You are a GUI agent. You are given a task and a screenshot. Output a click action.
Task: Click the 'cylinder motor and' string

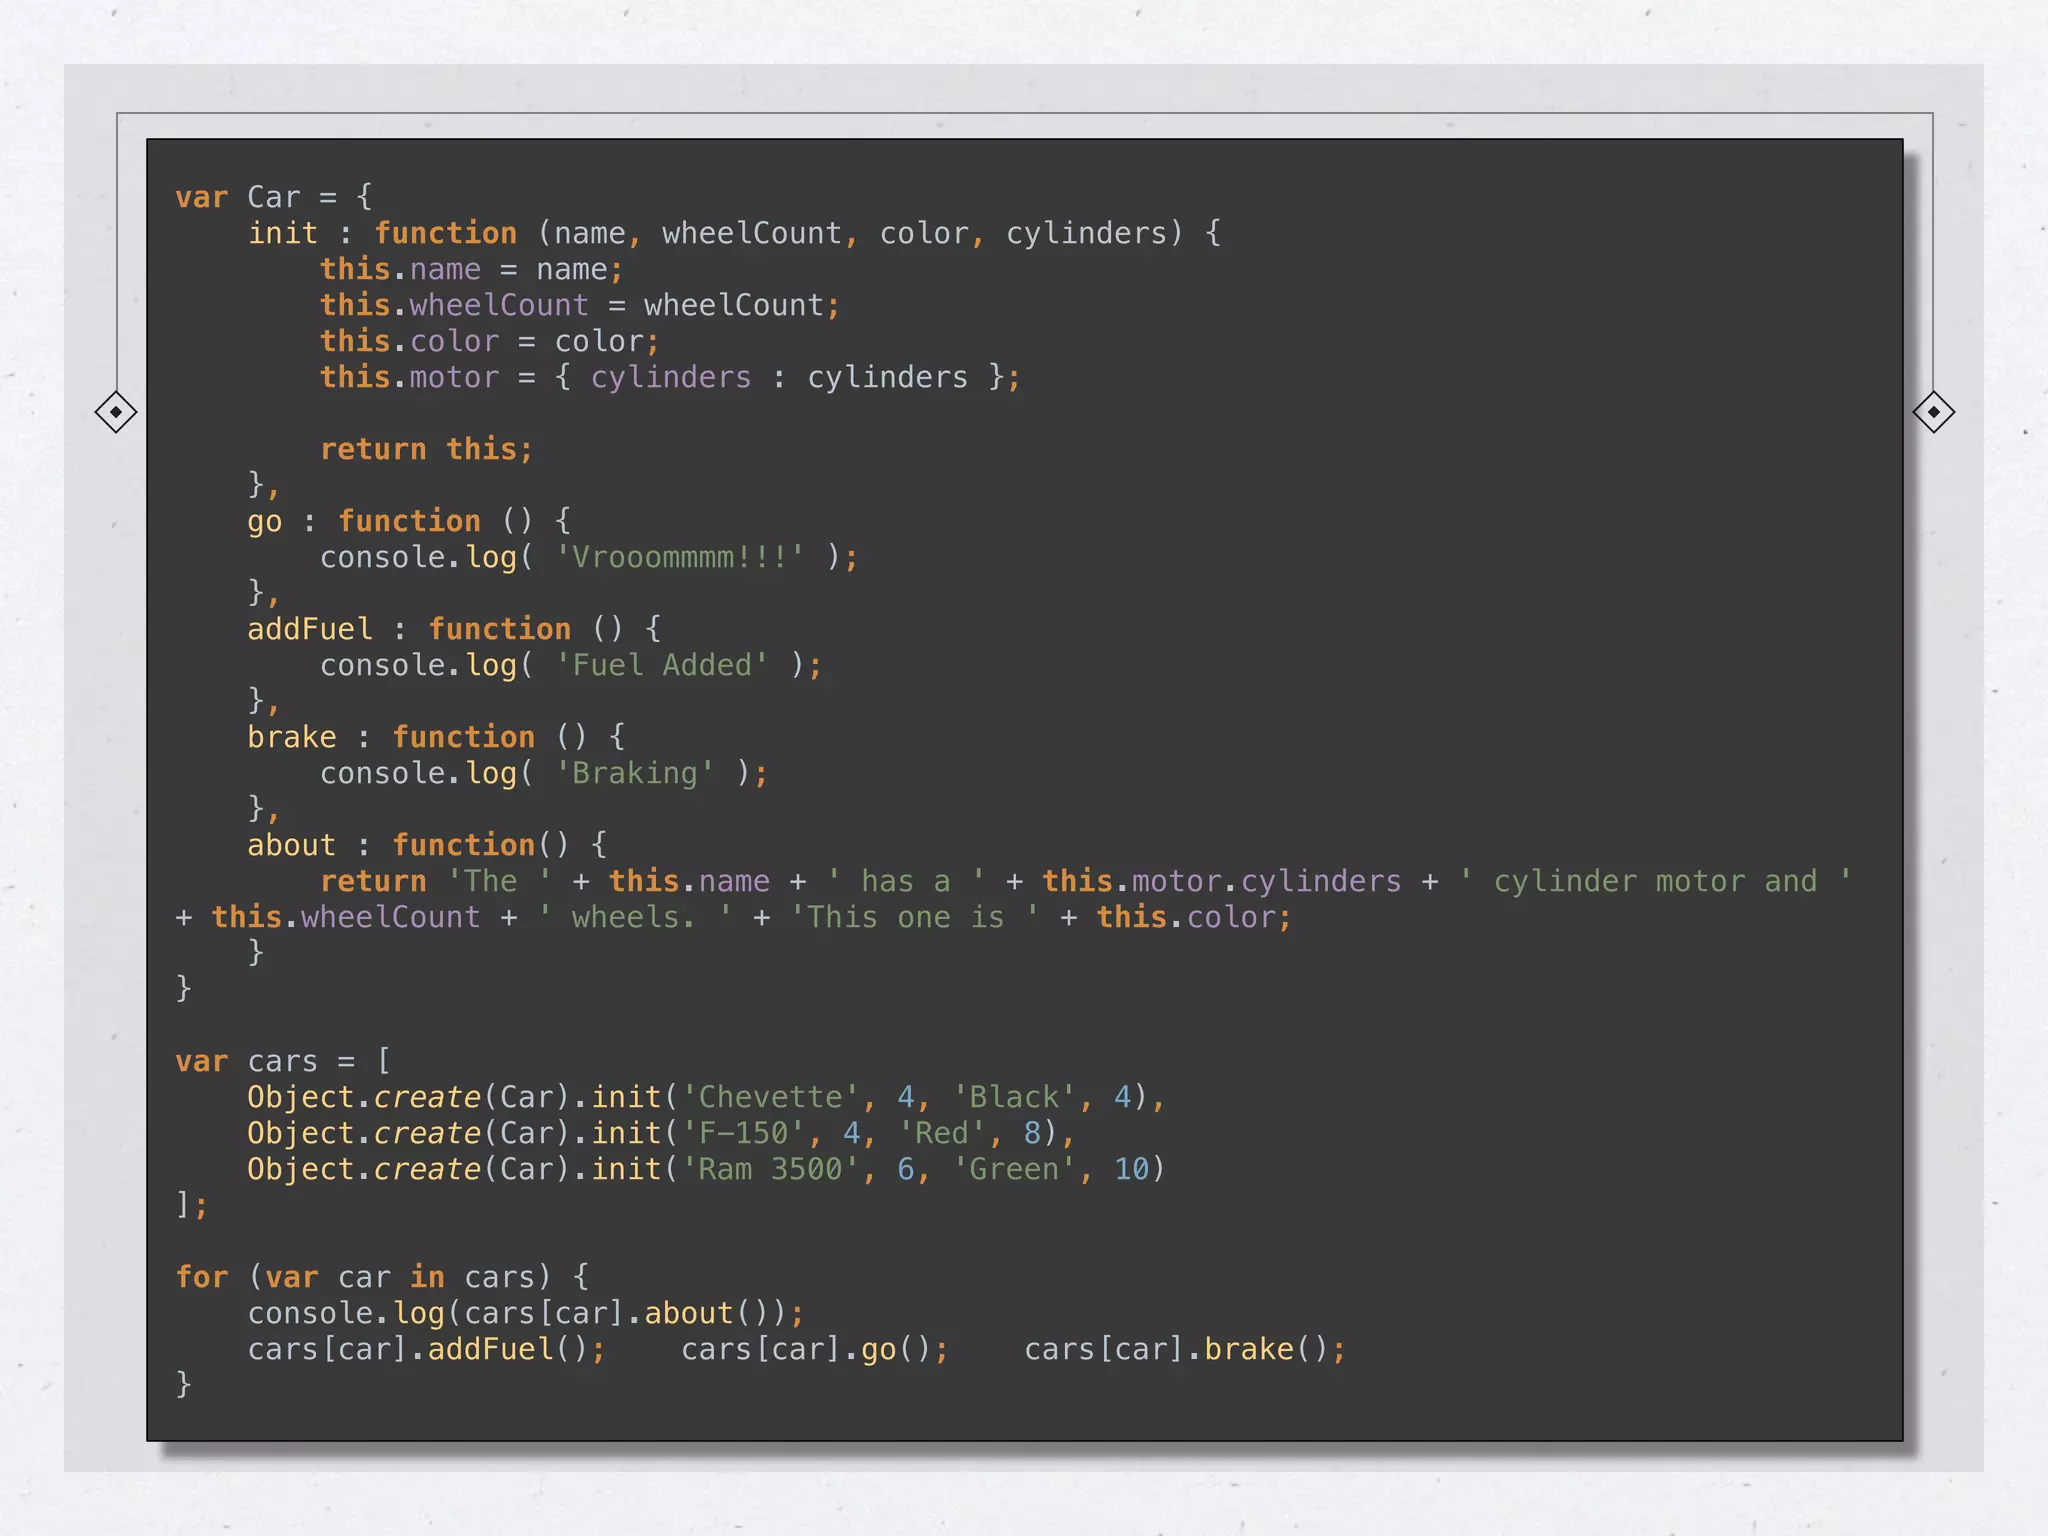click(x=1655, y=881)
